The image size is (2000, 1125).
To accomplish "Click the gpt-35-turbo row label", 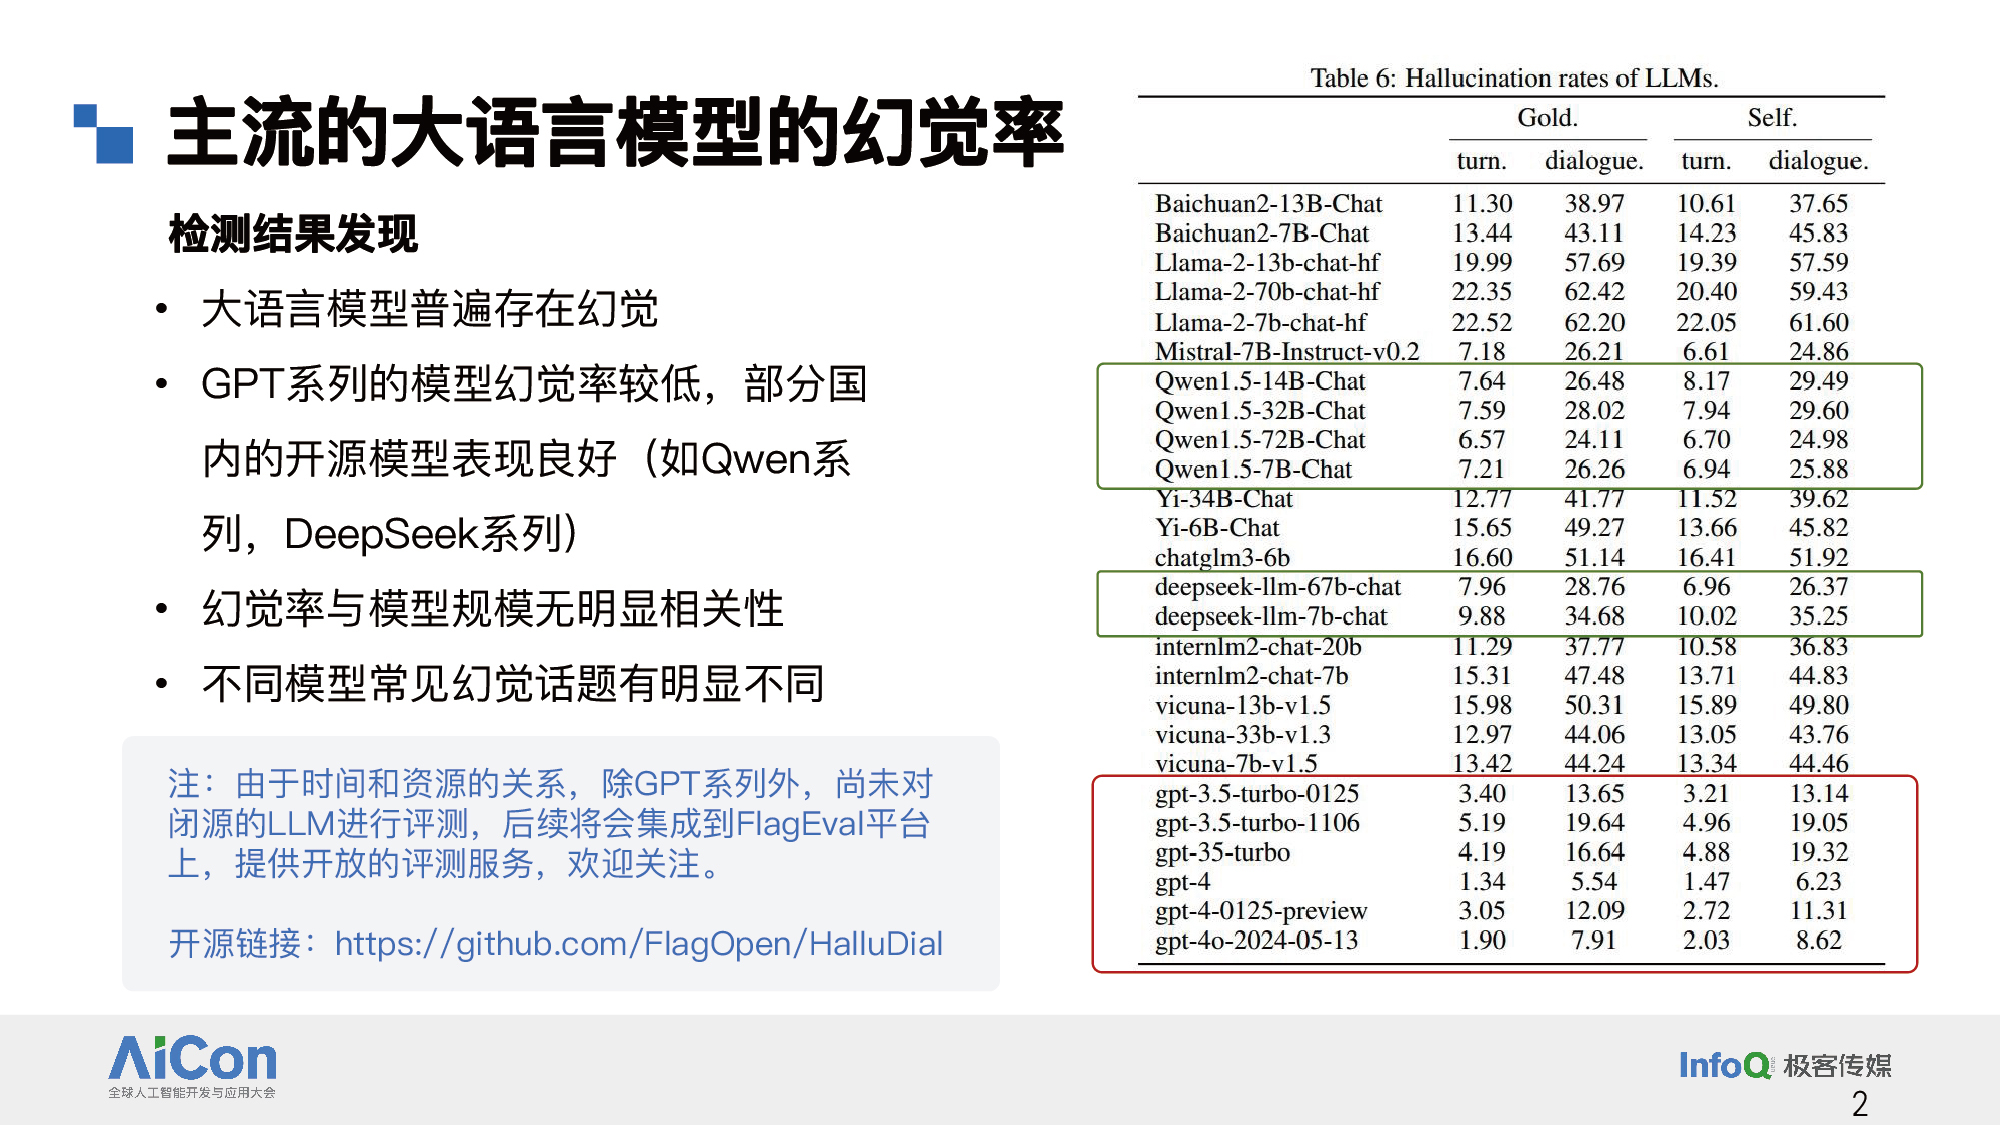I will 1222,852.
